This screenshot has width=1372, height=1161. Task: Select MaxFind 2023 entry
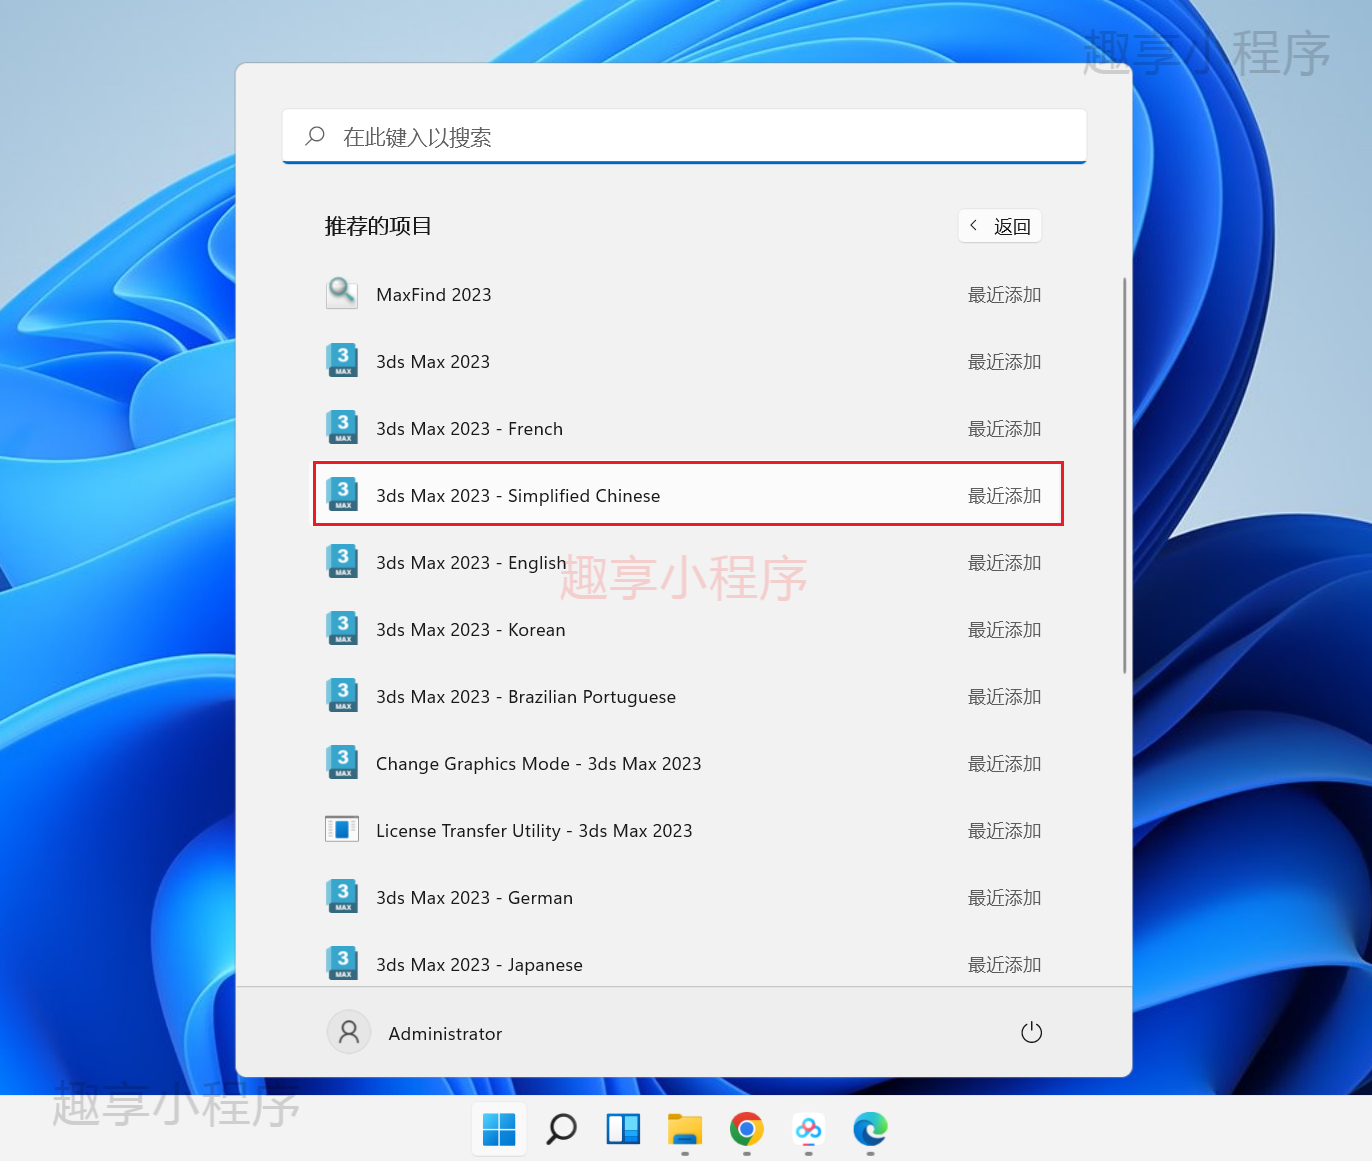pos(688,294)
